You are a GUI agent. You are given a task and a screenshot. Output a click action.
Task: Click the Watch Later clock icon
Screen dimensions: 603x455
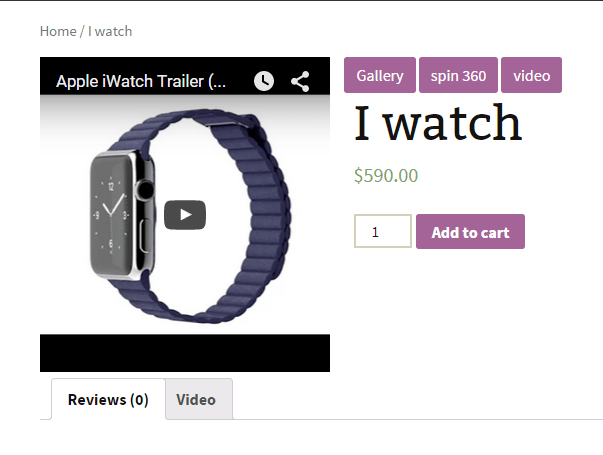point(264,81)
